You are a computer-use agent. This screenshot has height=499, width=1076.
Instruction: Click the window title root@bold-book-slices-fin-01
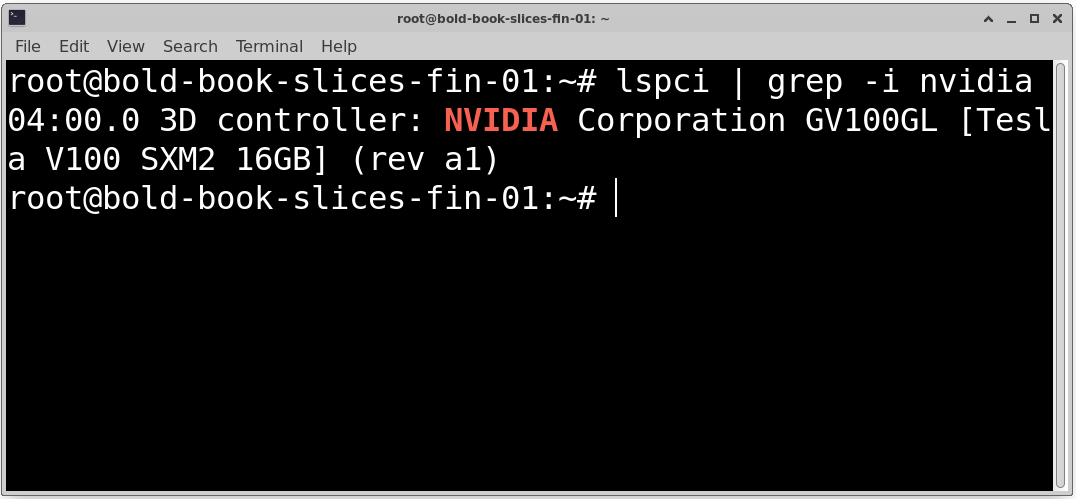click(503, 19)
